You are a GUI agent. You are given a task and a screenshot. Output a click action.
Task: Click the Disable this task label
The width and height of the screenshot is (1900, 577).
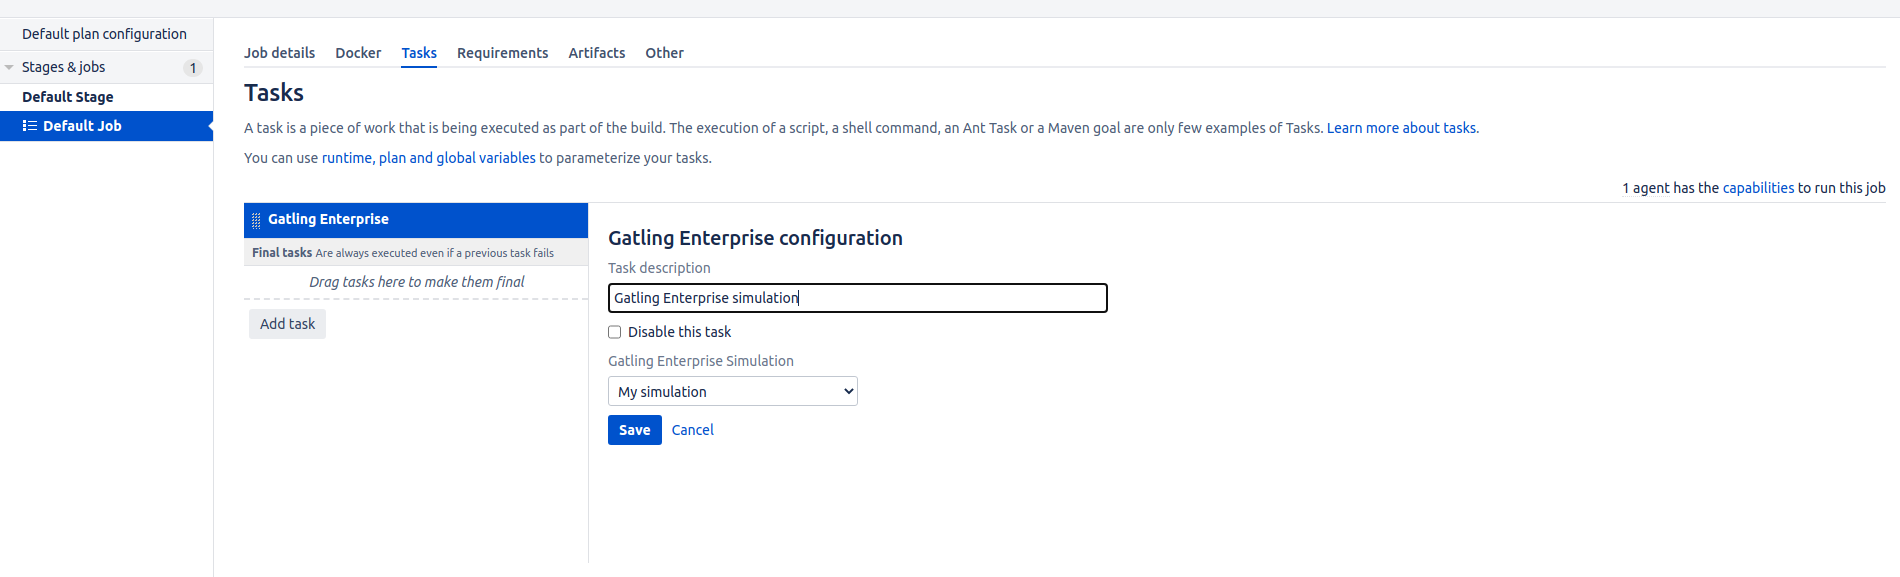pos(679,332)
